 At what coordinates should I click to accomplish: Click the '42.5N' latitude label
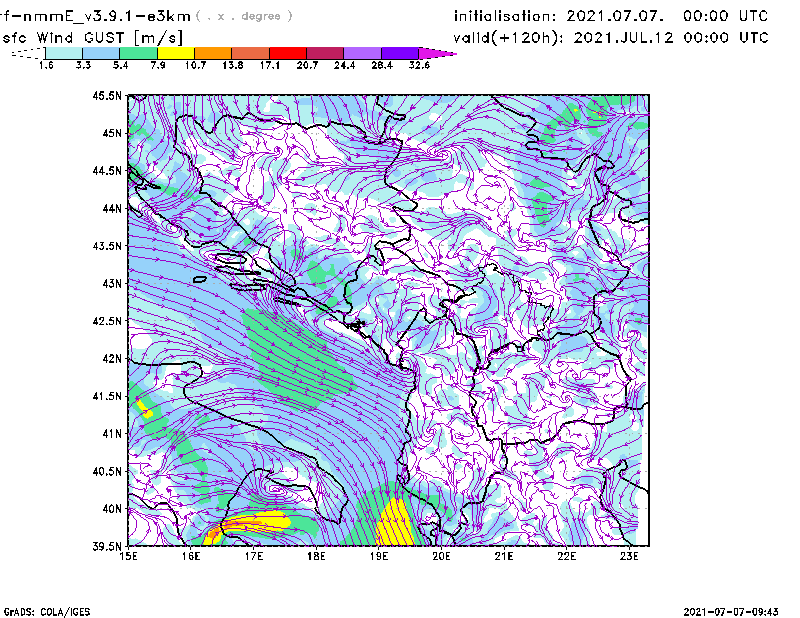point(107,321)
